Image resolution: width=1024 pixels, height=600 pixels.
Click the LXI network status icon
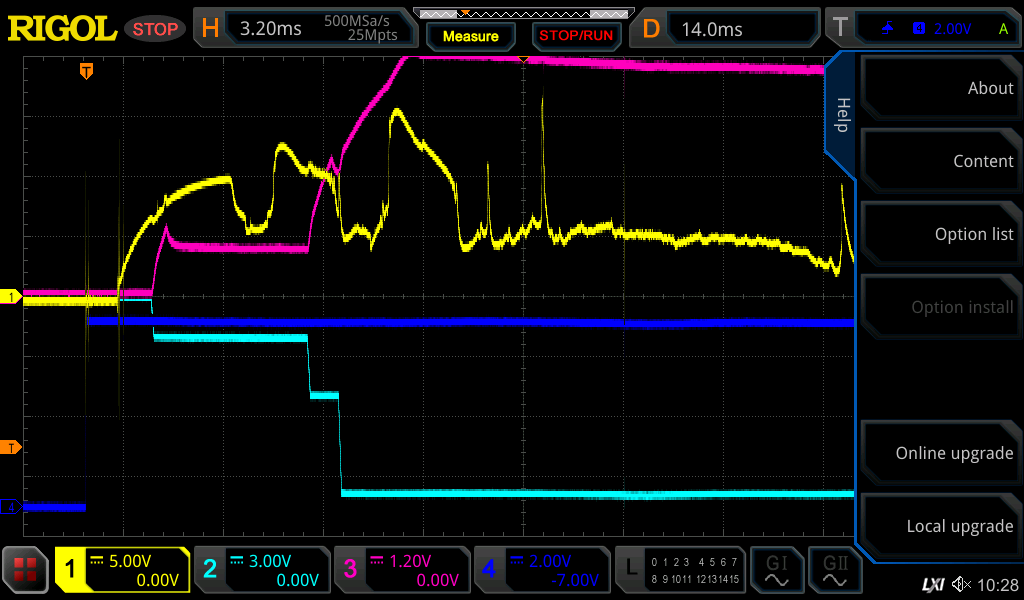coord(932,584)
